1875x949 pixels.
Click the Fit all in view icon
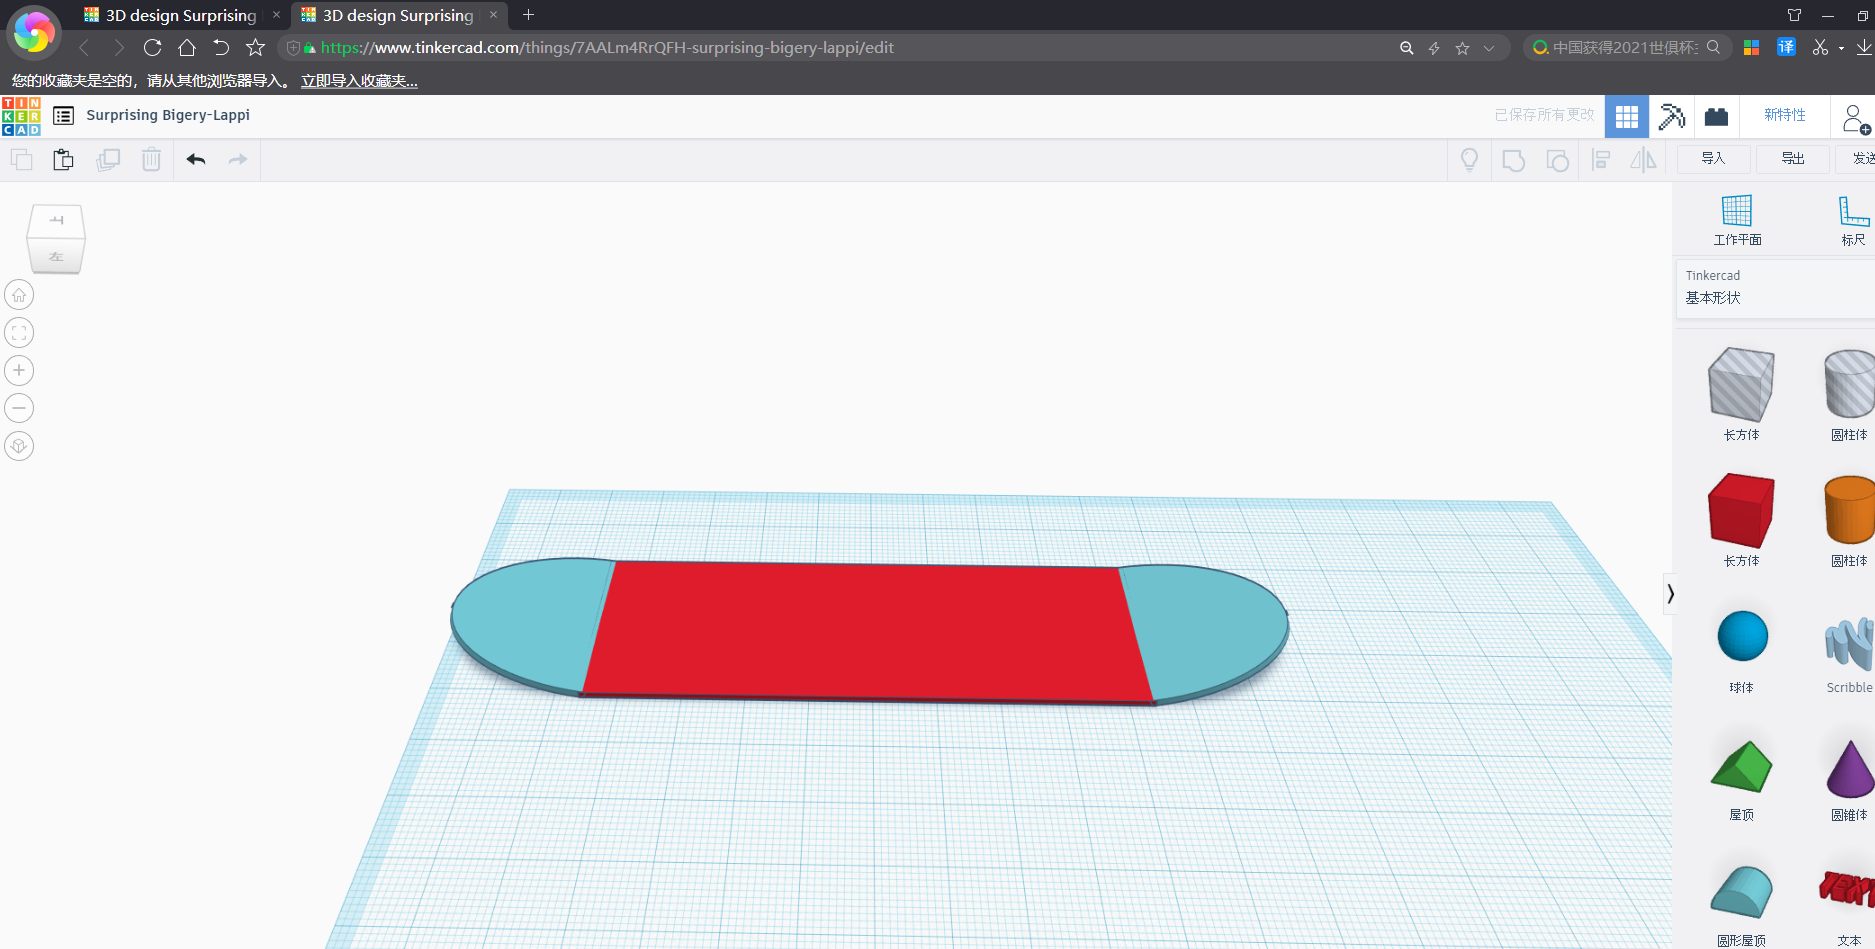coord(19,333)
